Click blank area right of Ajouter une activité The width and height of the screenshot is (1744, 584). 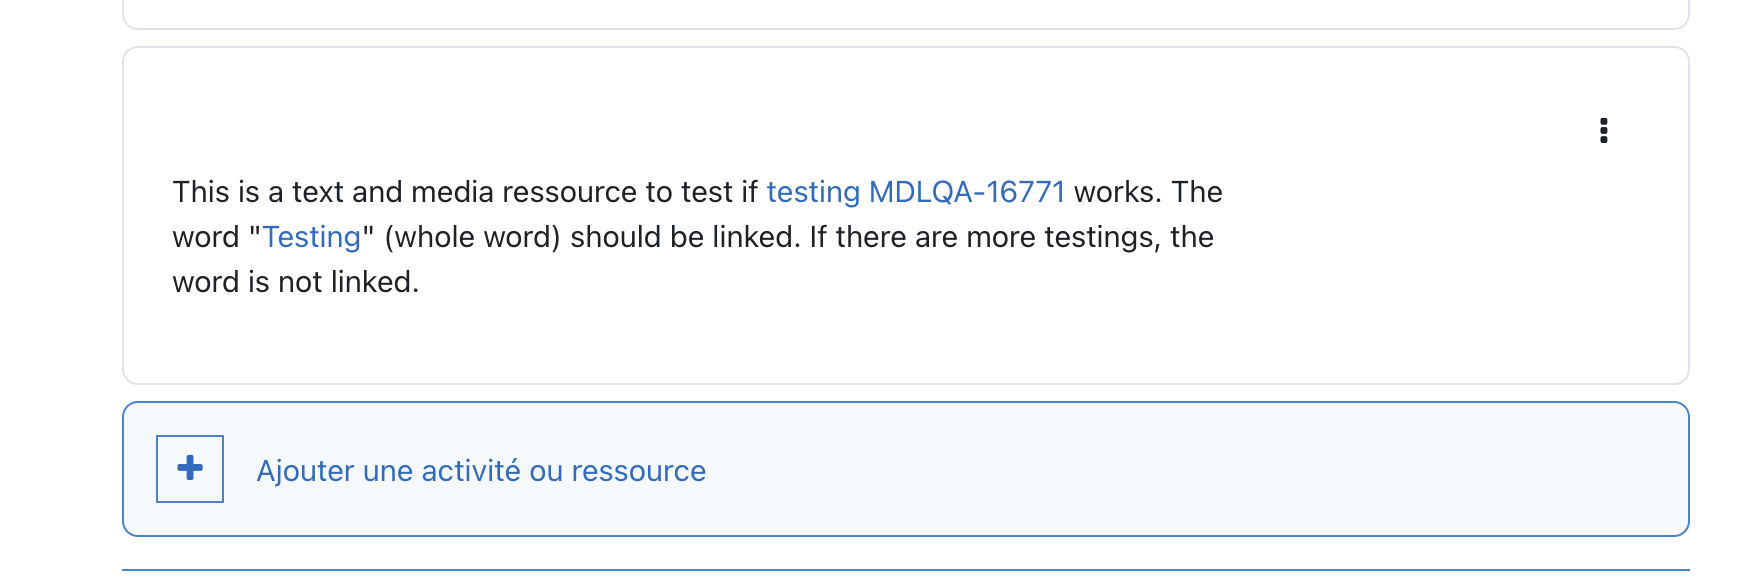1200,470
